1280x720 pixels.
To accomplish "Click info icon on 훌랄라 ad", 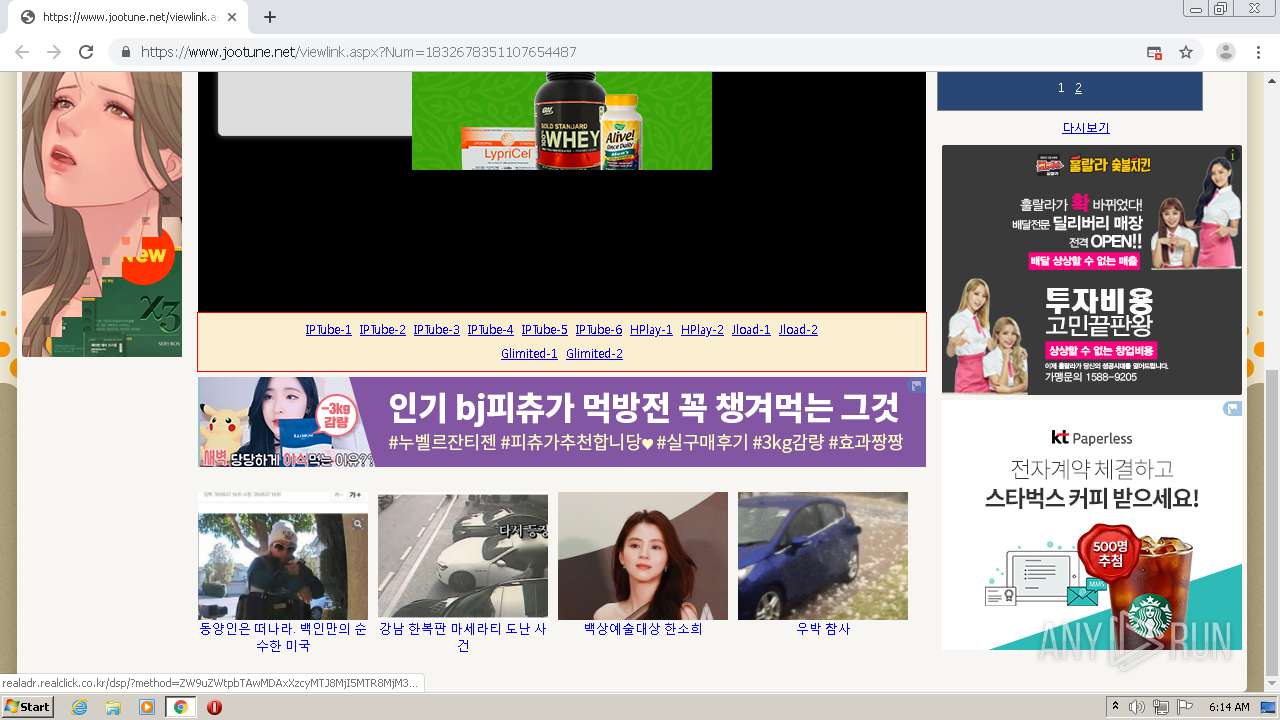I will 1233,155.
